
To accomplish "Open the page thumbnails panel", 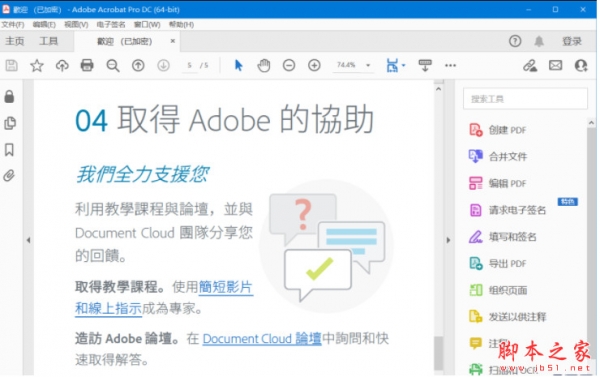I will 10,123.
